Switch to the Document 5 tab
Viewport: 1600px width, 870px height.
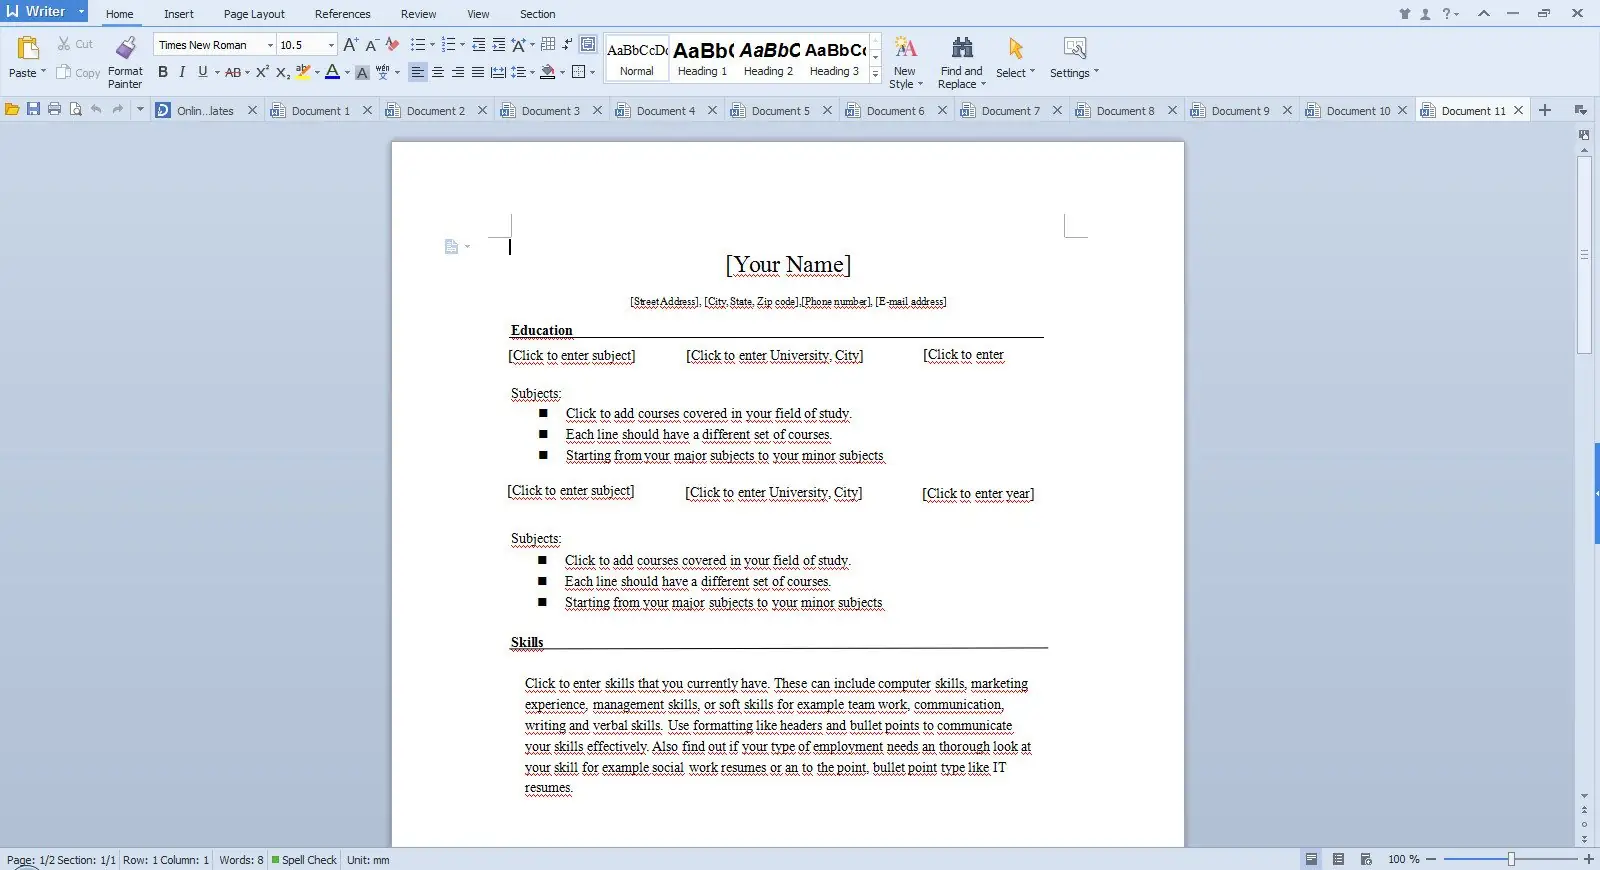click(780, 111)
